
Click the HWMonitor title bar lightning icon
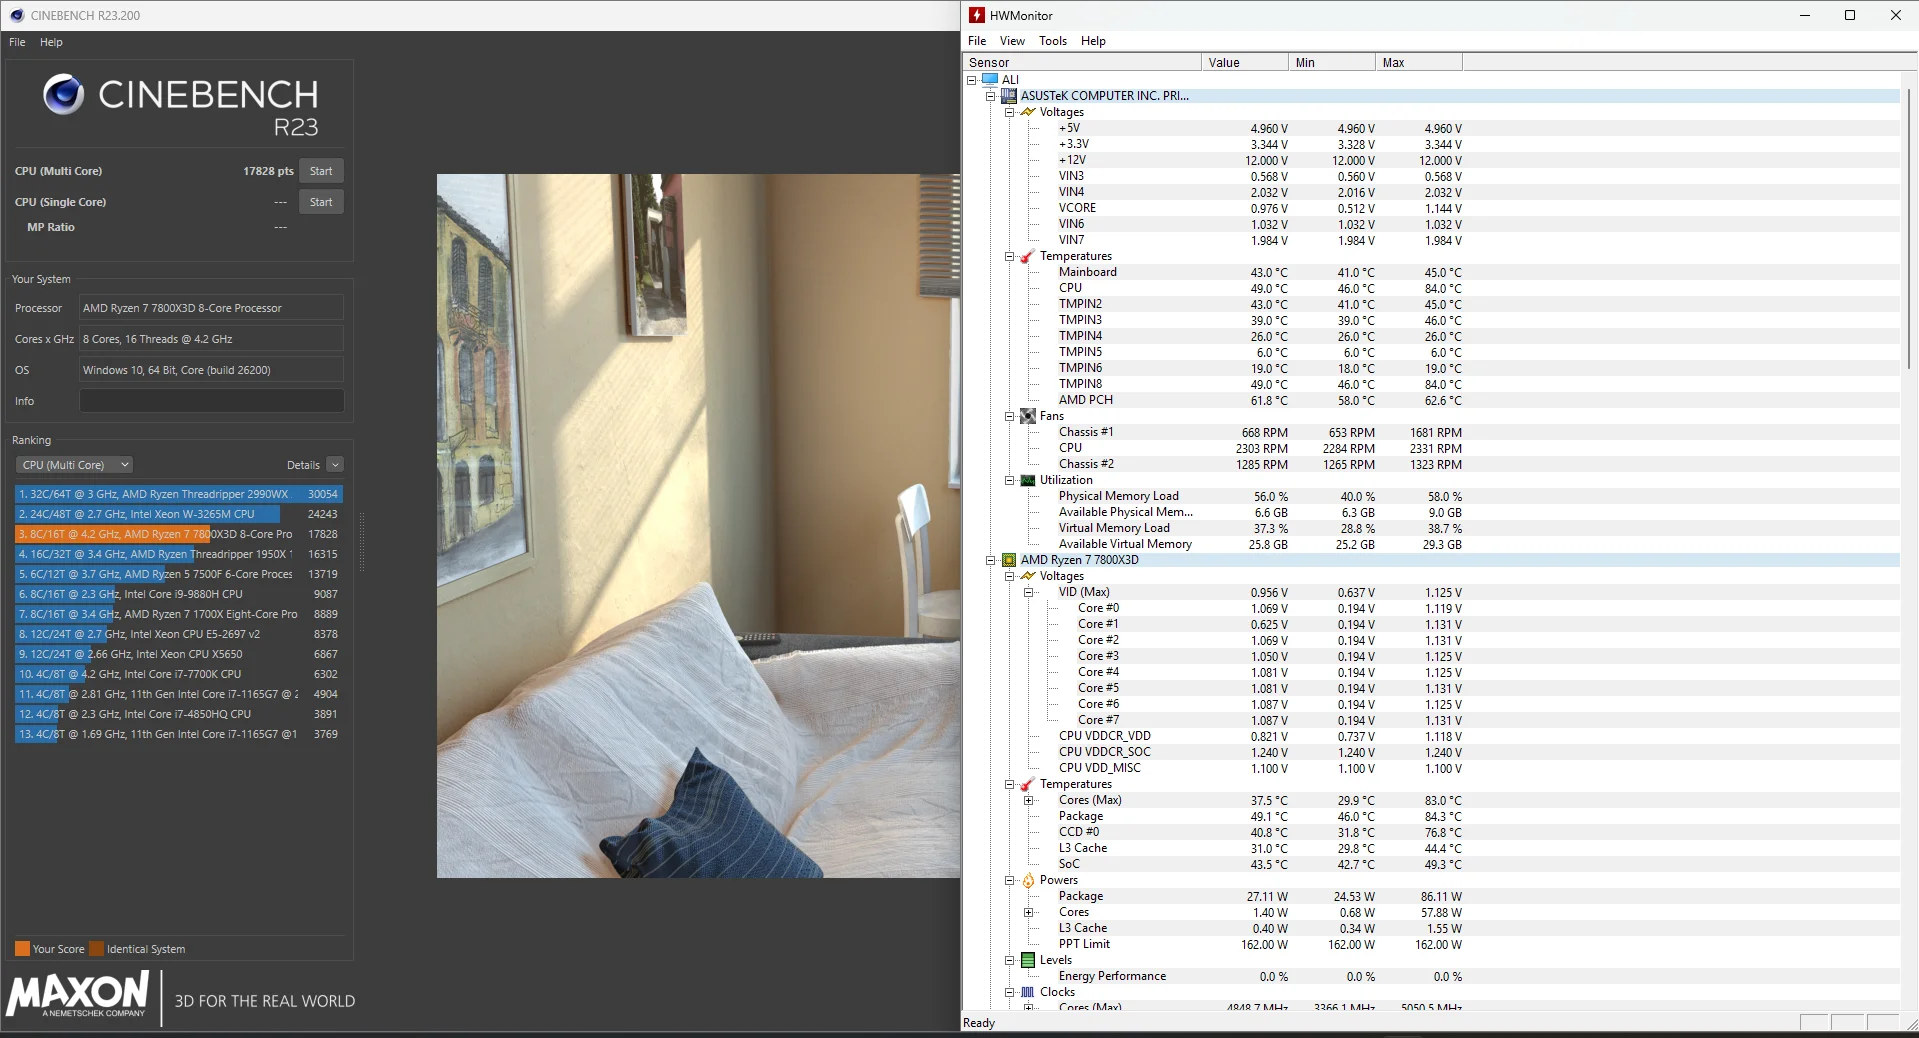(977, 15)
